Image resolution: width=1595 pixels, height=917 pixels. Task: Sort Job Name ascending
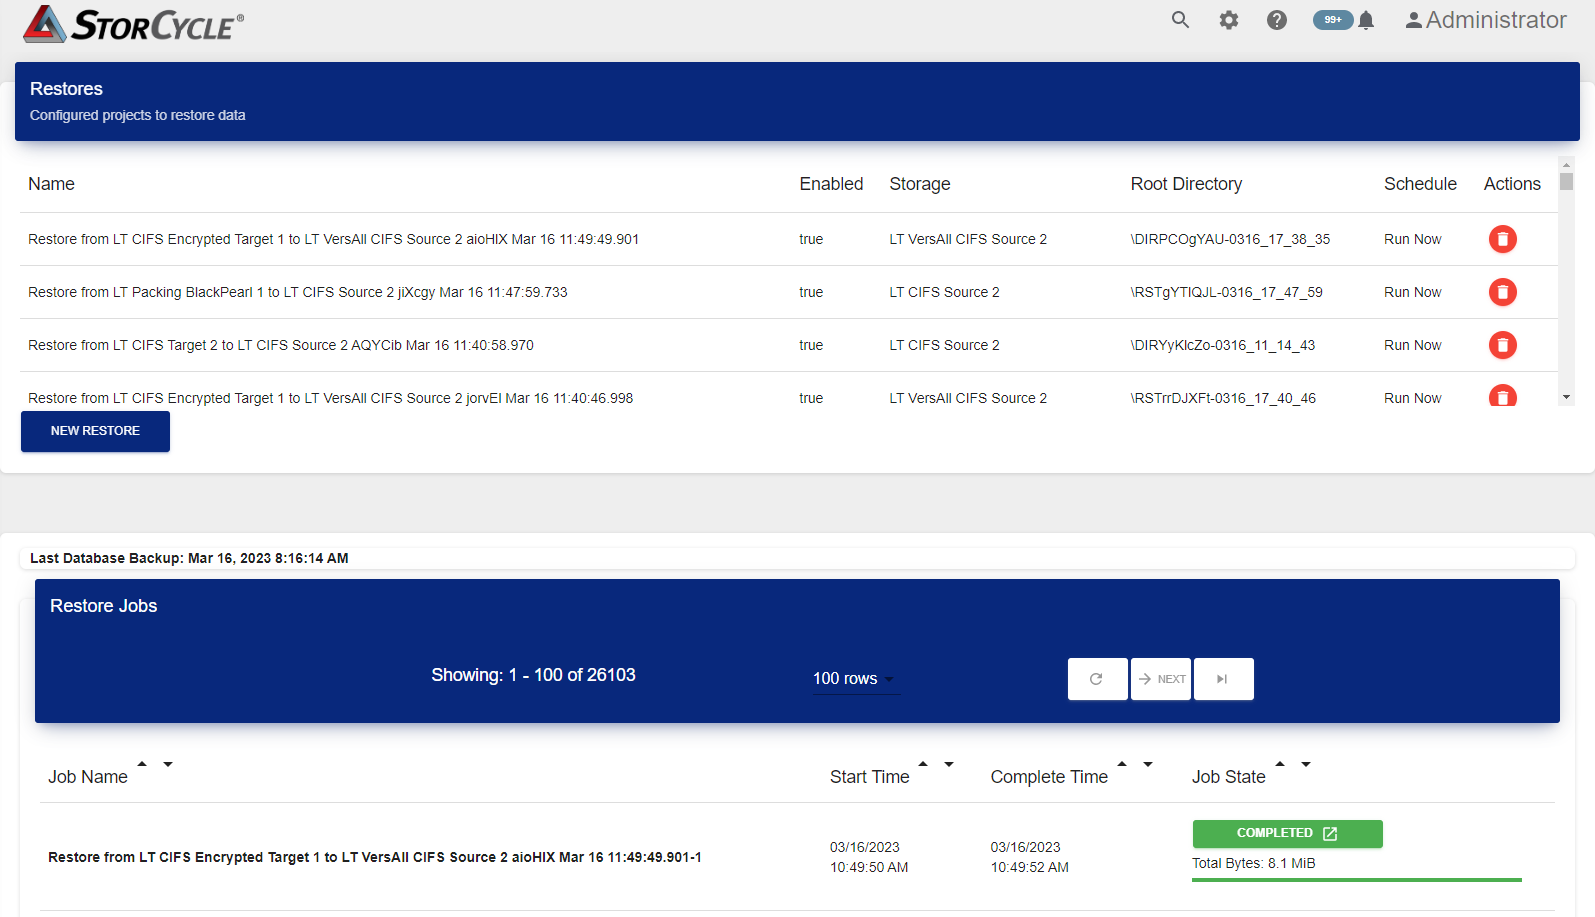[x=142, y=764]
